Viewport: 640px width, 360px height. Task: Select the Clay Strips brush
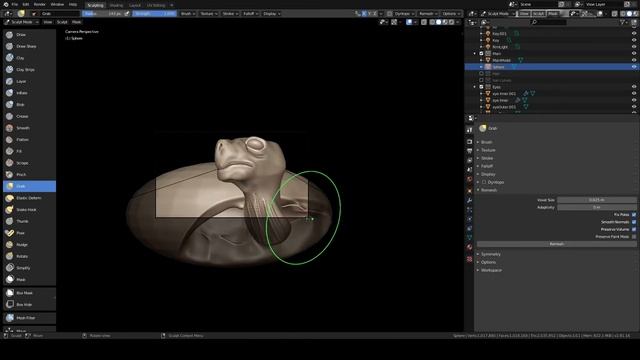point(29,70)
